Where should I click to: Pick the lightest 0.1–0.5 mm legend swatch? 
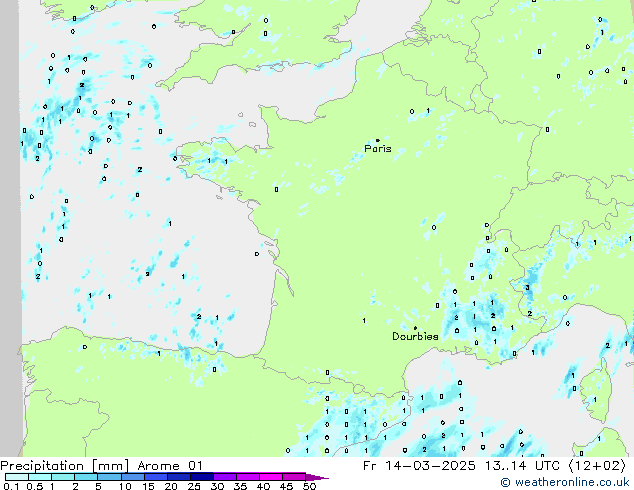tap(17, 477)
